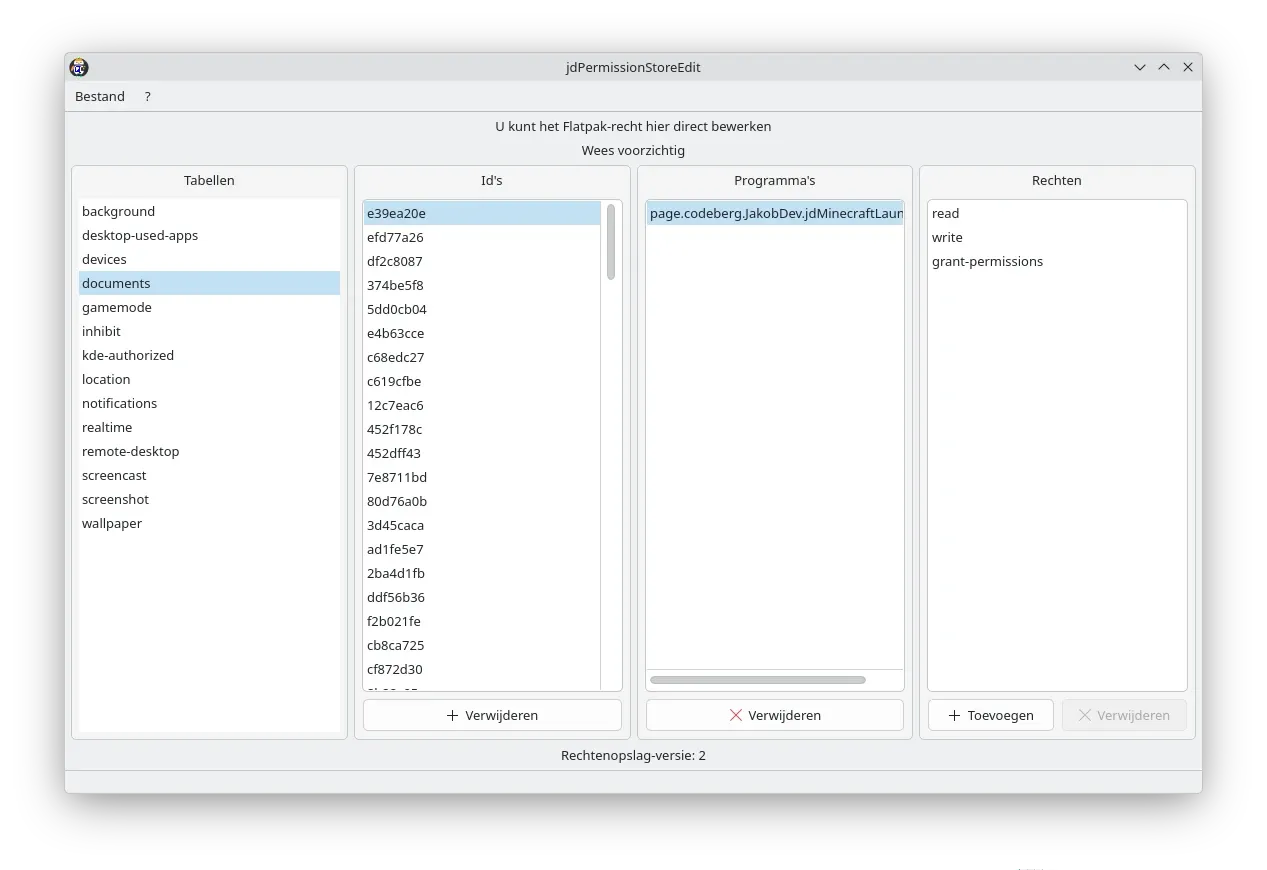Viewport: 1267px width, 870px height.
Task: Pick id 5dd0cb04
Action: [482, 309]
